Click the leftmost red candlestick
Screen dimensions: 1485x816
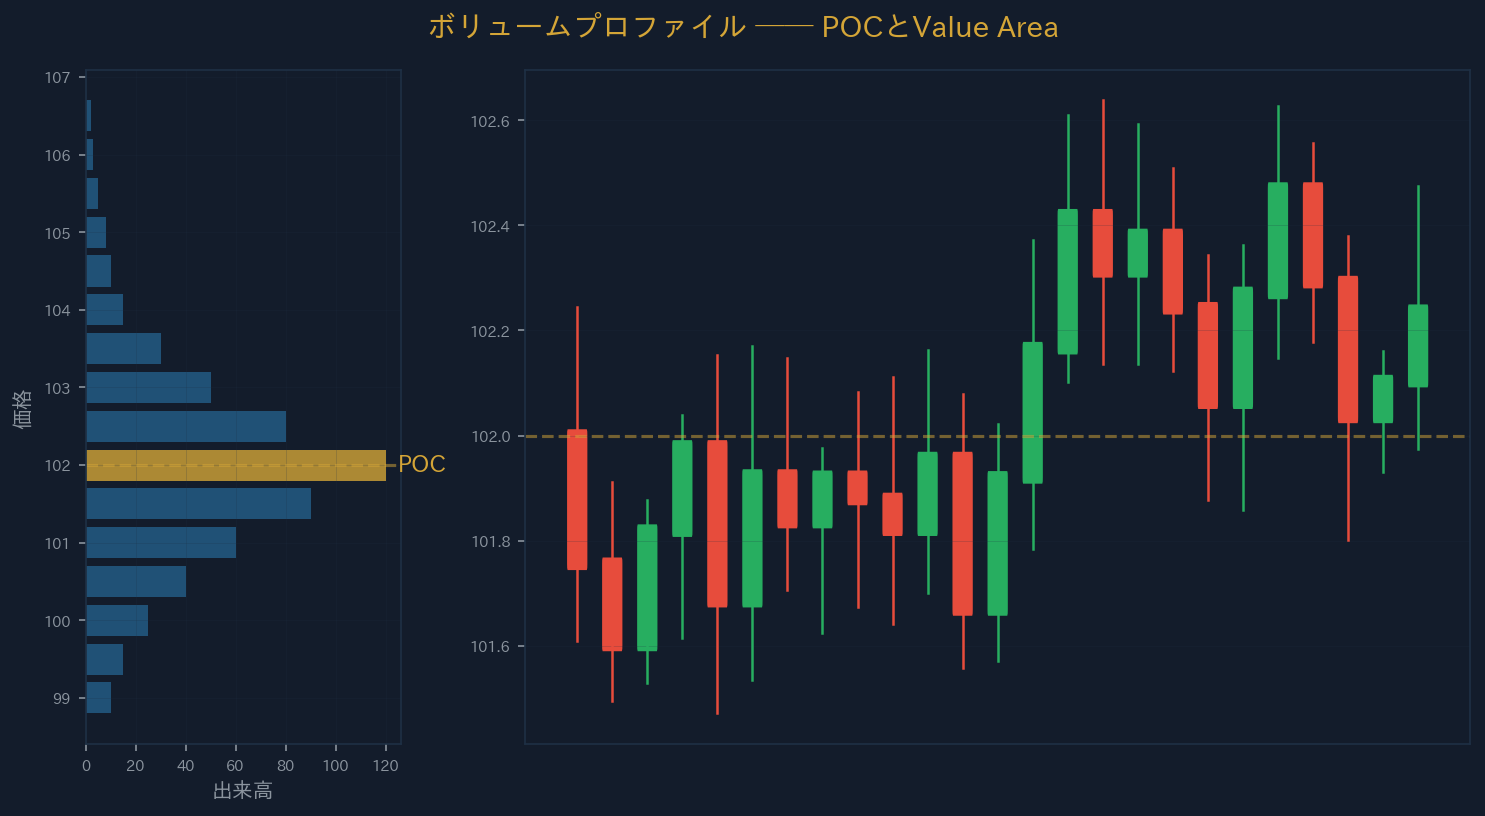[577, 499]
